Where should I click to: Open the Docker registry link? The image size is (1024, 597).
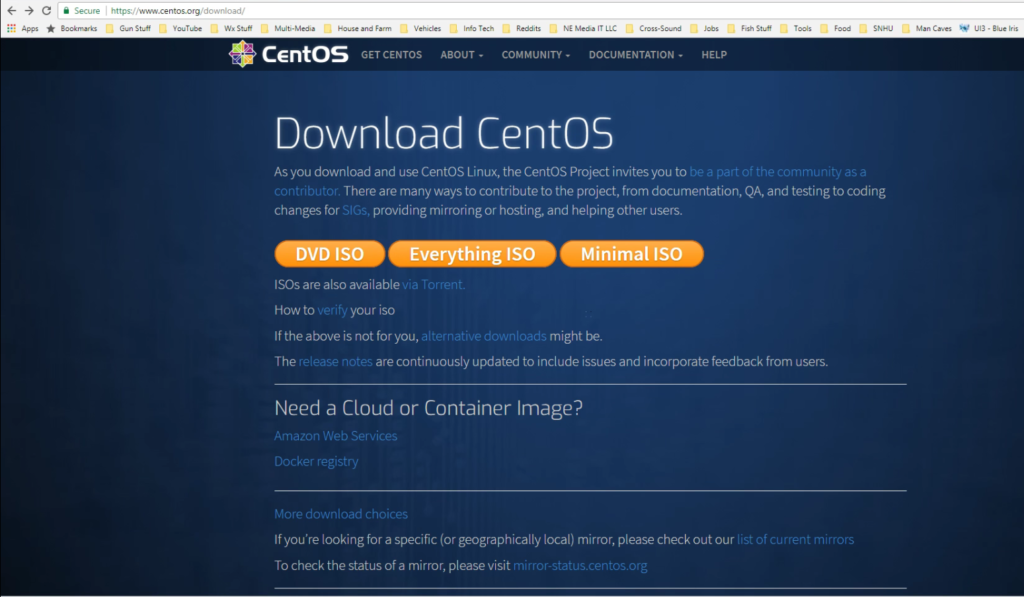pyautogui.click(x=316, y=461)
